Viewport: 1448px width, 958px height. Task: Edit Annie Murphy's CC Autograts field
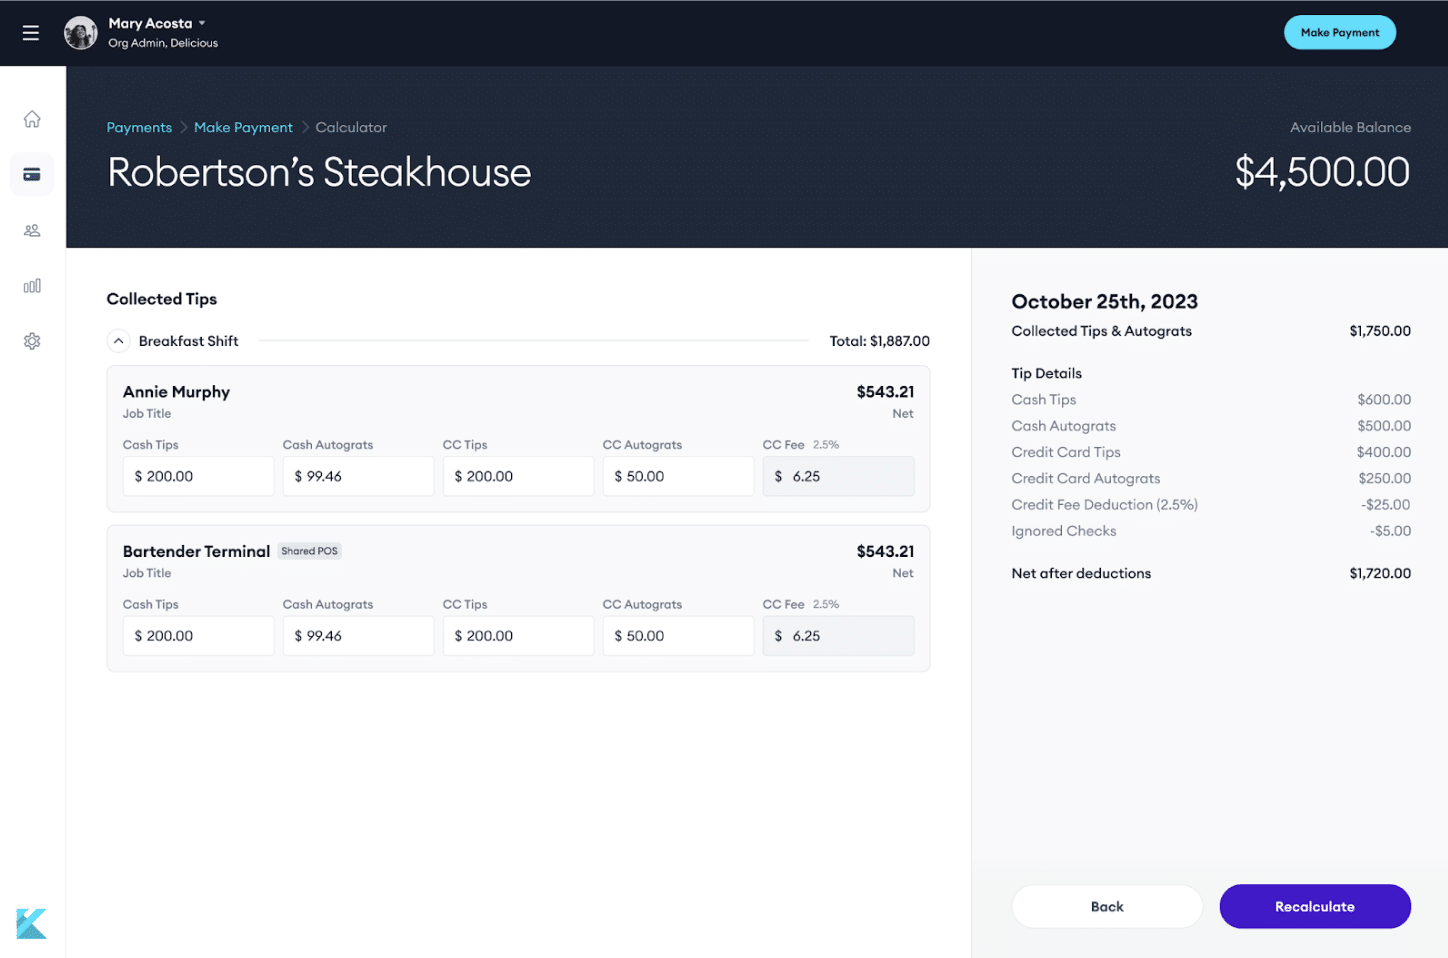[678, 476]
